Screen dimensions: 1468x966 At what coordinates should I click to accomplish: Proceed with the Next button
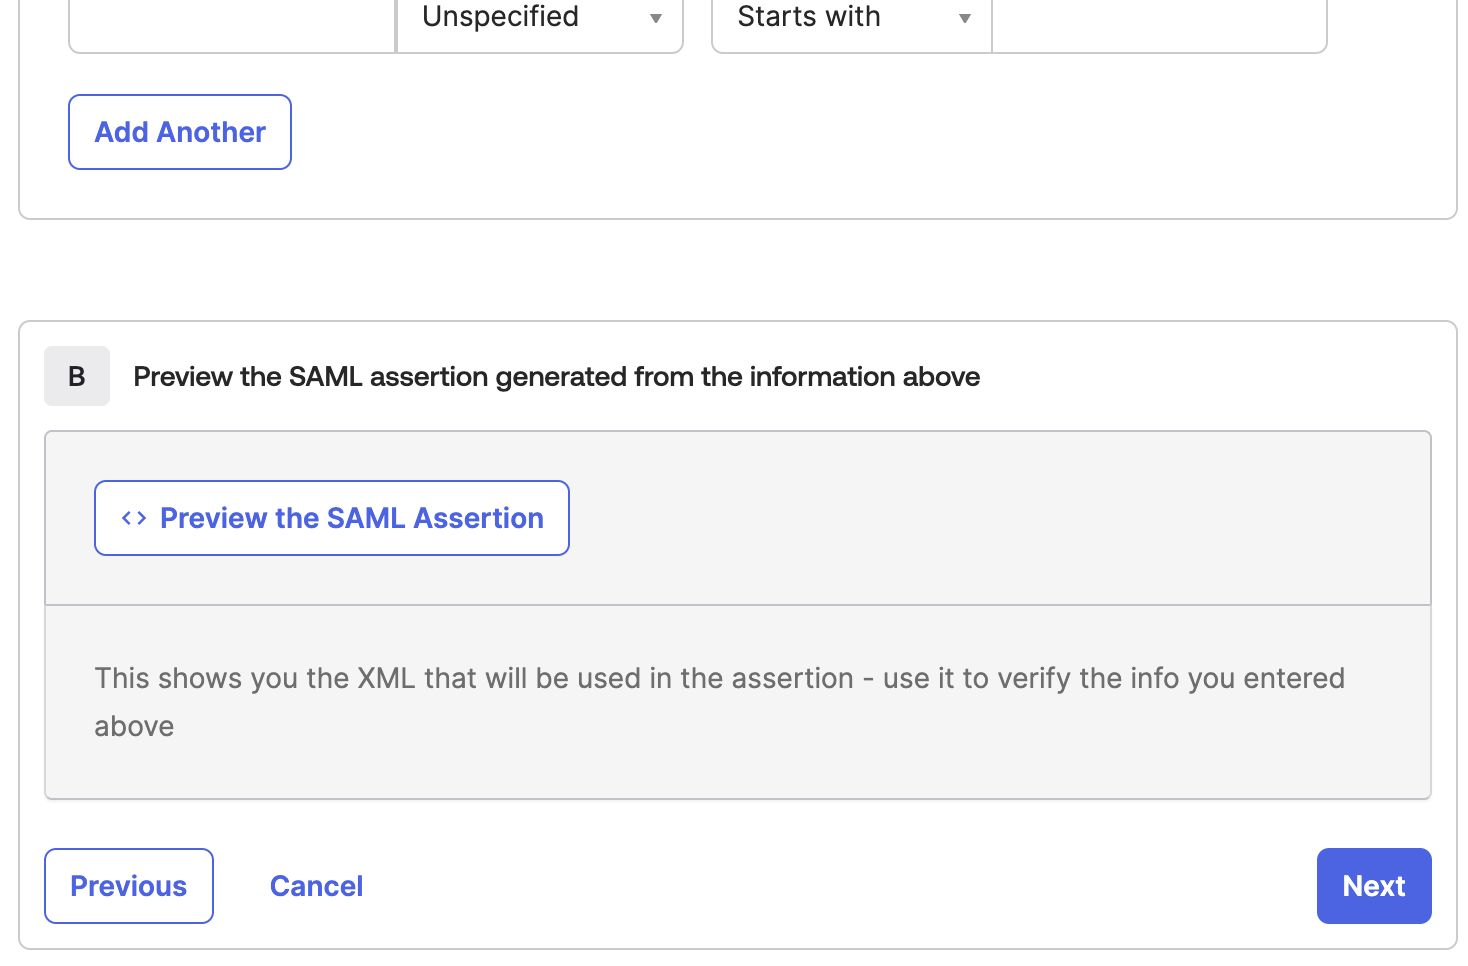(x=1374, y=886)
